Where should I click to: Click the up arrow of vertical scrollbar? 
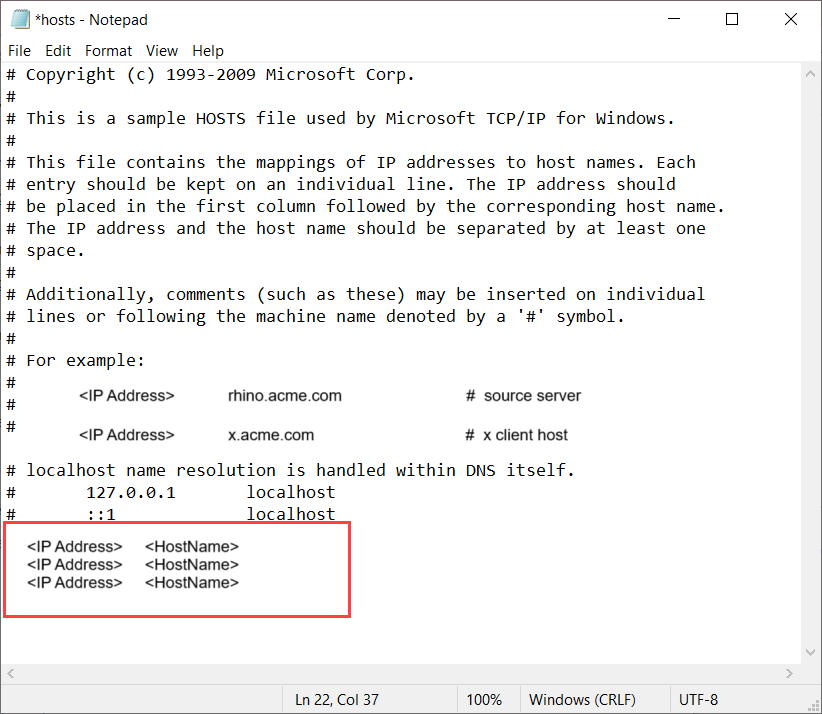pyautogui.click(x=810, y=72)
